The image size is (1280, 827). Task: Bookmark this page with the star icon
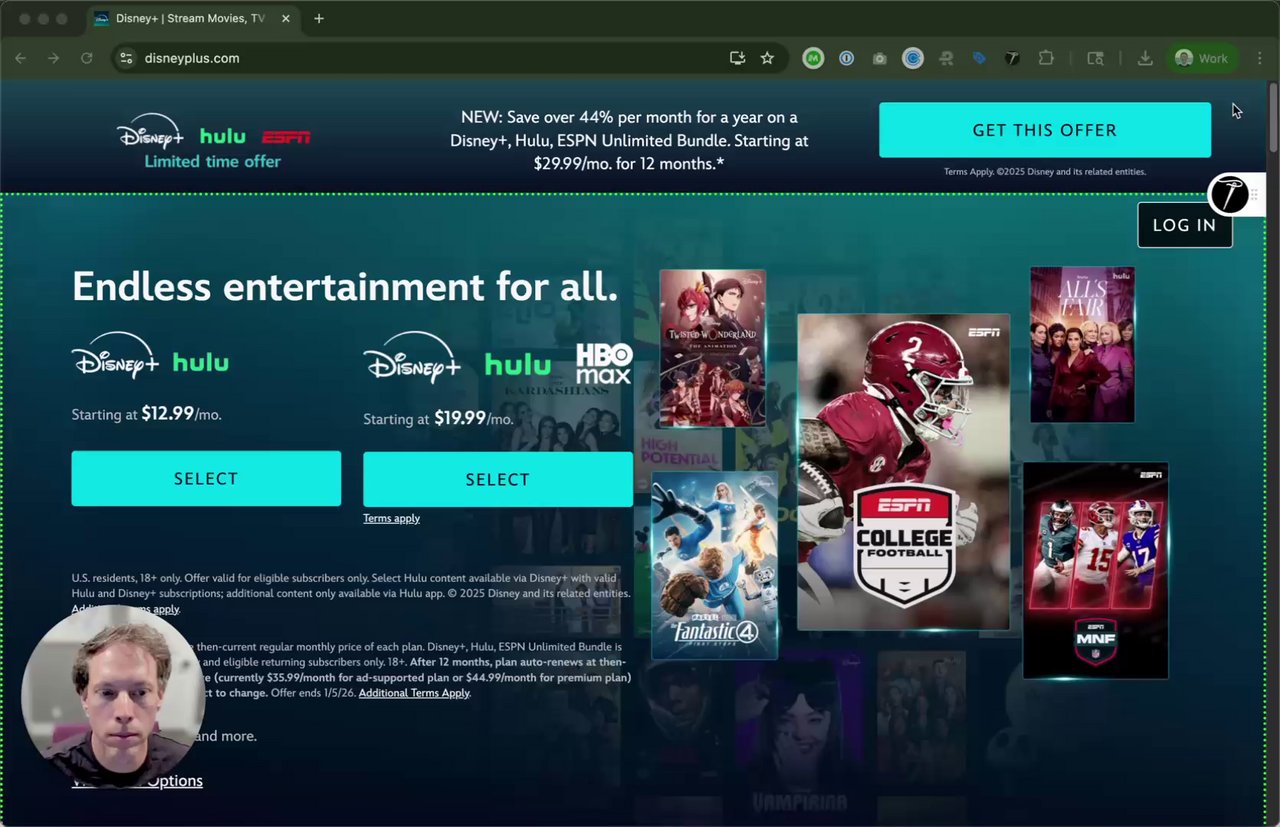coord(767,58)
